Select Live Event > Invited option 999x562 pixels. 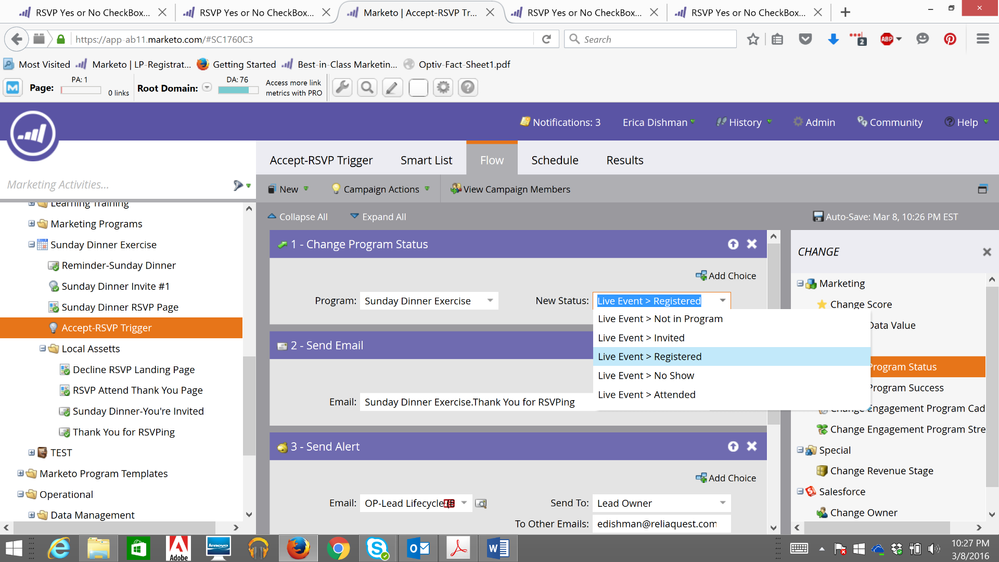(x=731, y=338)
